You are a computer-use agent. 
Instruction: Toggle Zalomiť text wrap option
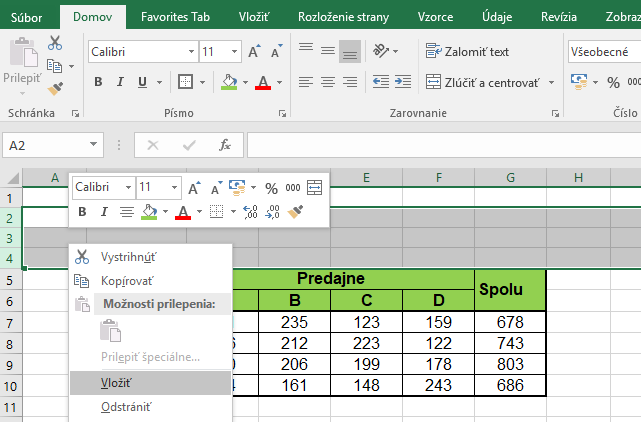click(x=467, y=51)
